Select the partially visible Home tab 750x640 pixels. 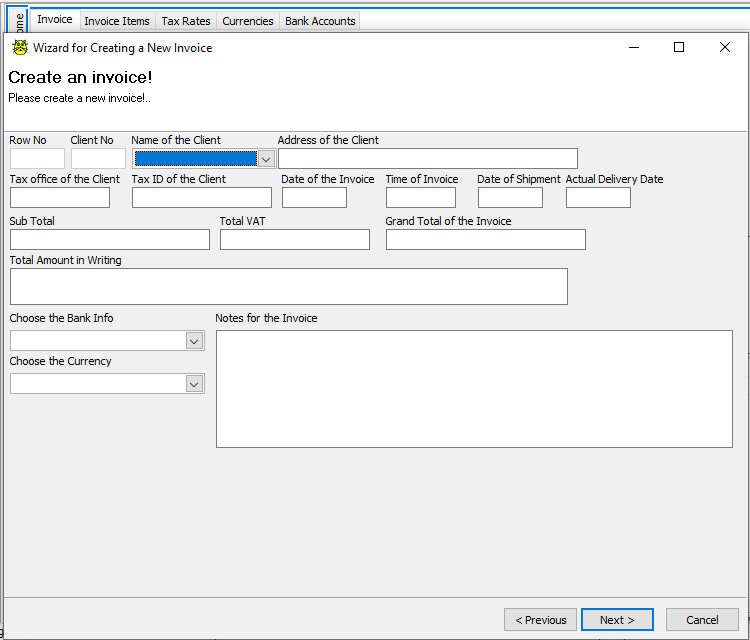tap(19, 22)
